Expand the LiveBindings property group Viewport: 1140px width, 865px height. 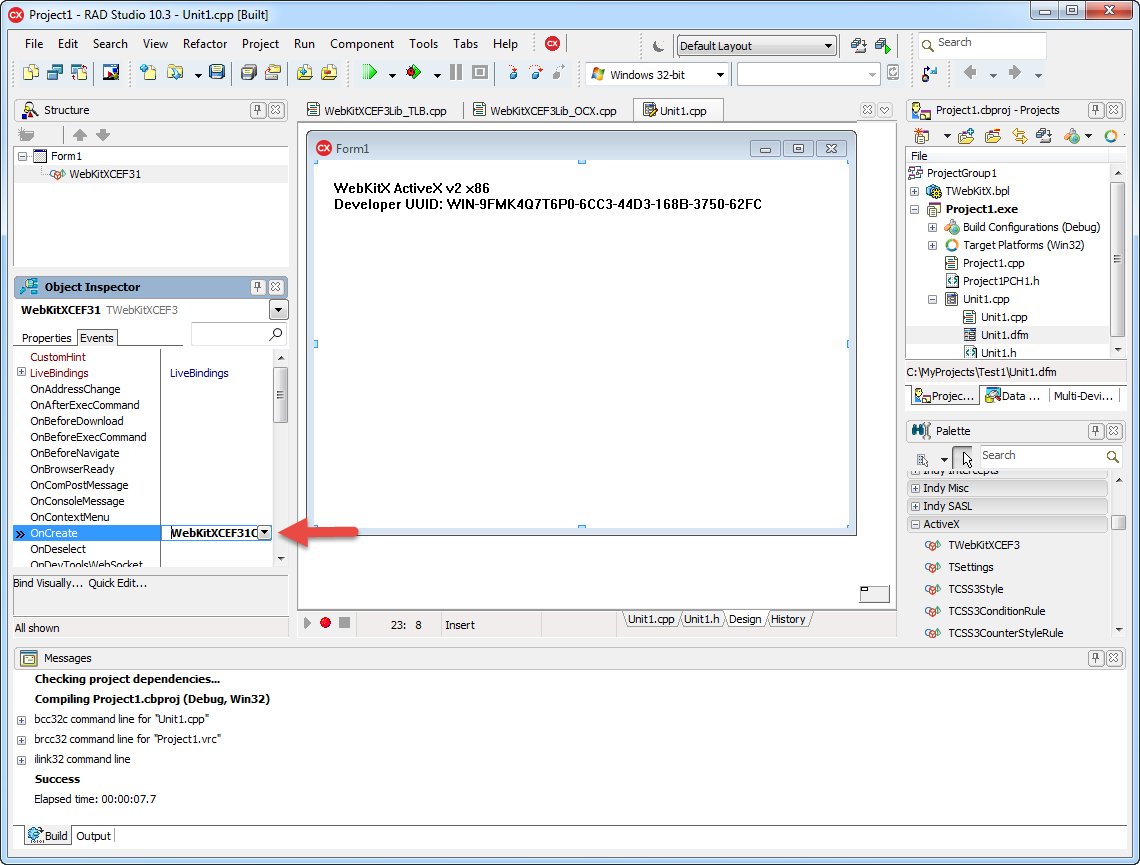[x=22, y=372]
